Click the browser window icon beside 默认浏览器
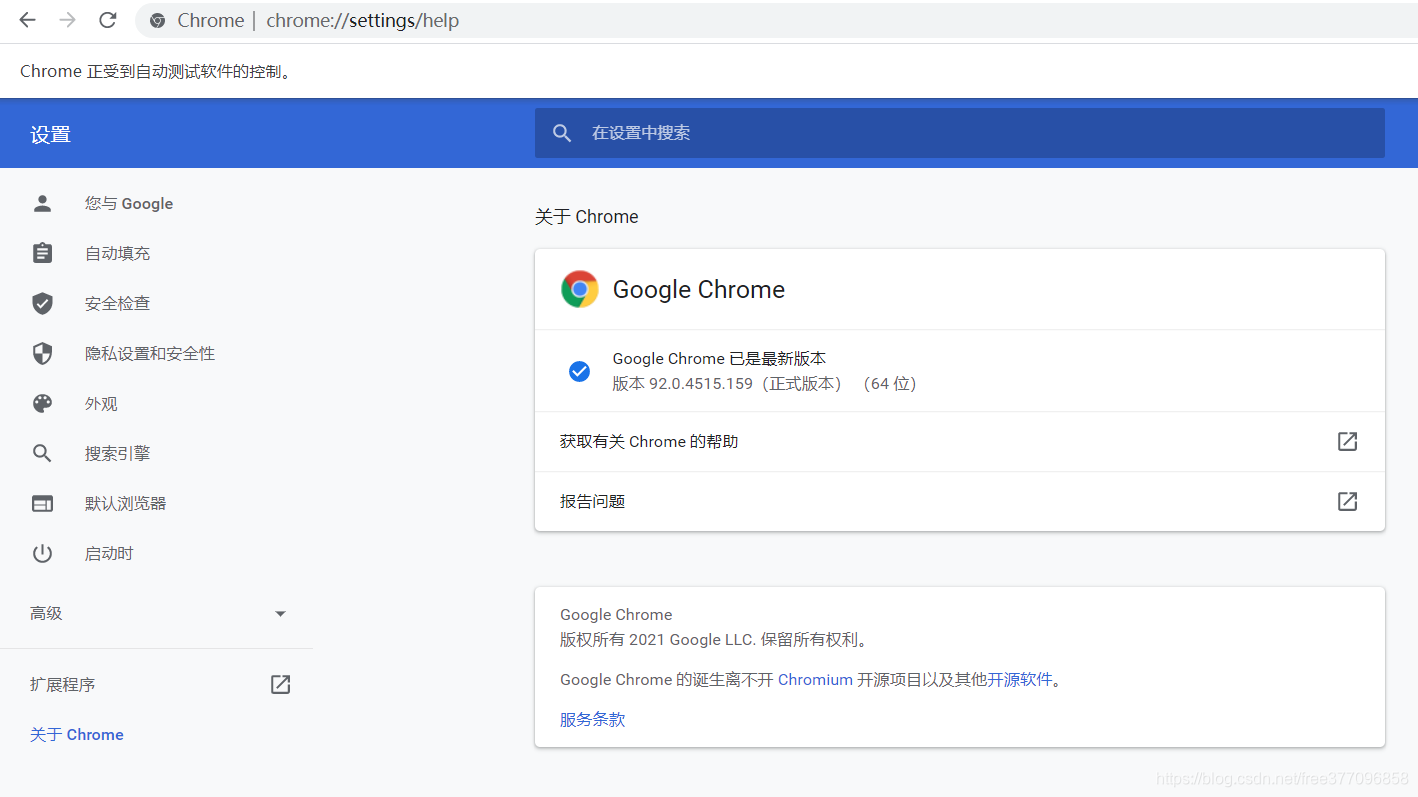The width and height of the screenshot is (1418, 797). click(42, 503)
